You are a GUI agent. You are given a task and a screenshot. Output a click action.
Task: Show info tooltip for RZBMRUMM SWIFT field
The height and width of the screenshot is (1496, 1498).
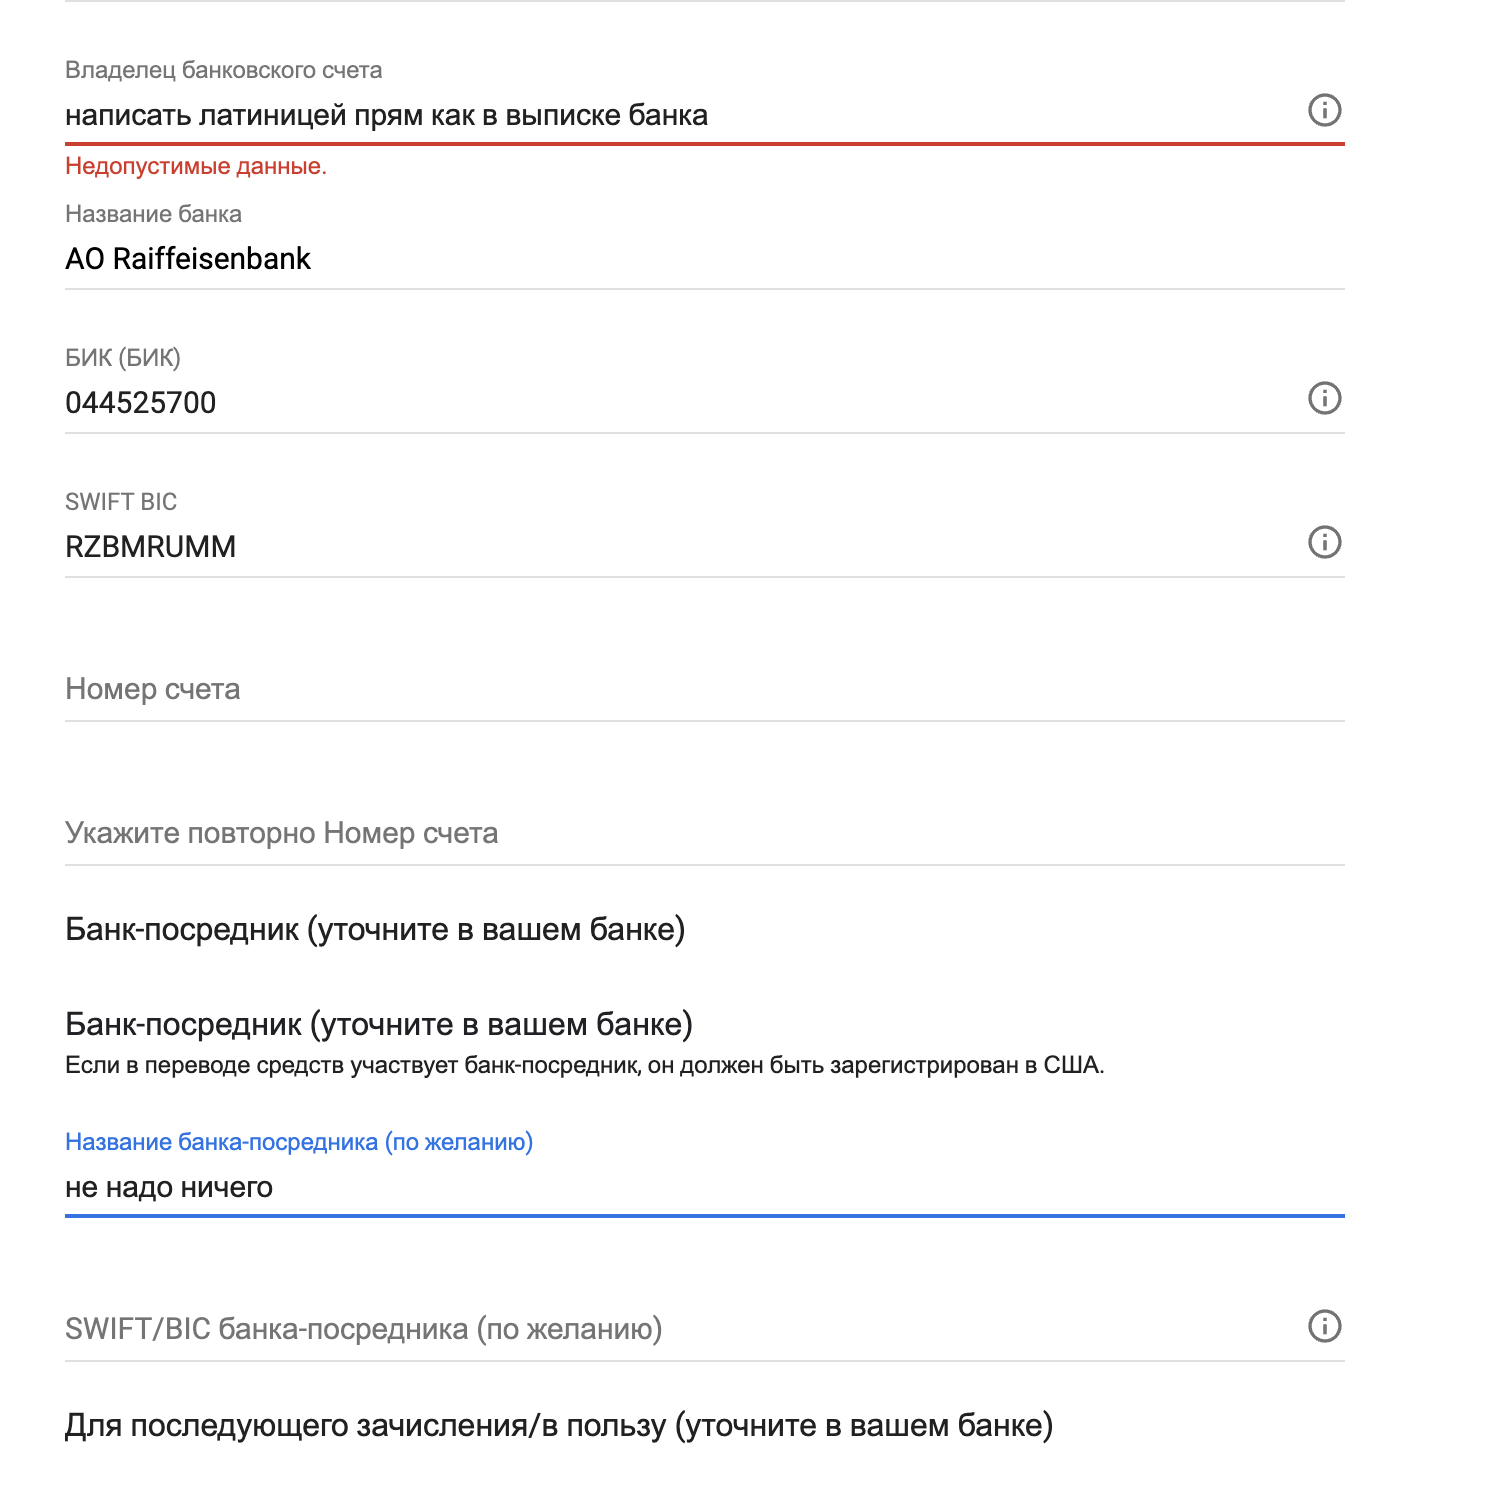pos(1324,542)
